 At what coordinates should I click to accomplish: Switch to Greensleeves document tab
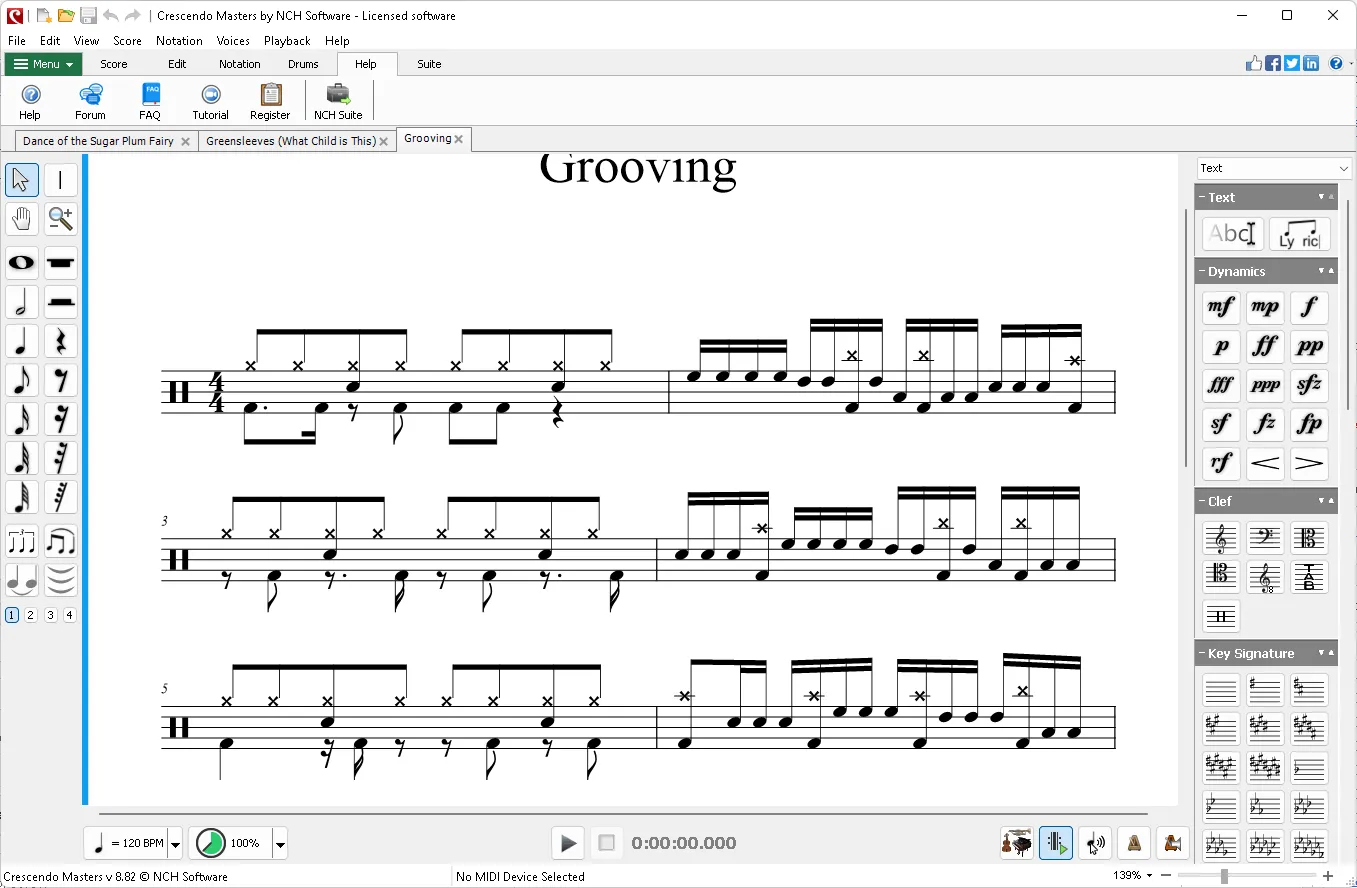[290, 141]
